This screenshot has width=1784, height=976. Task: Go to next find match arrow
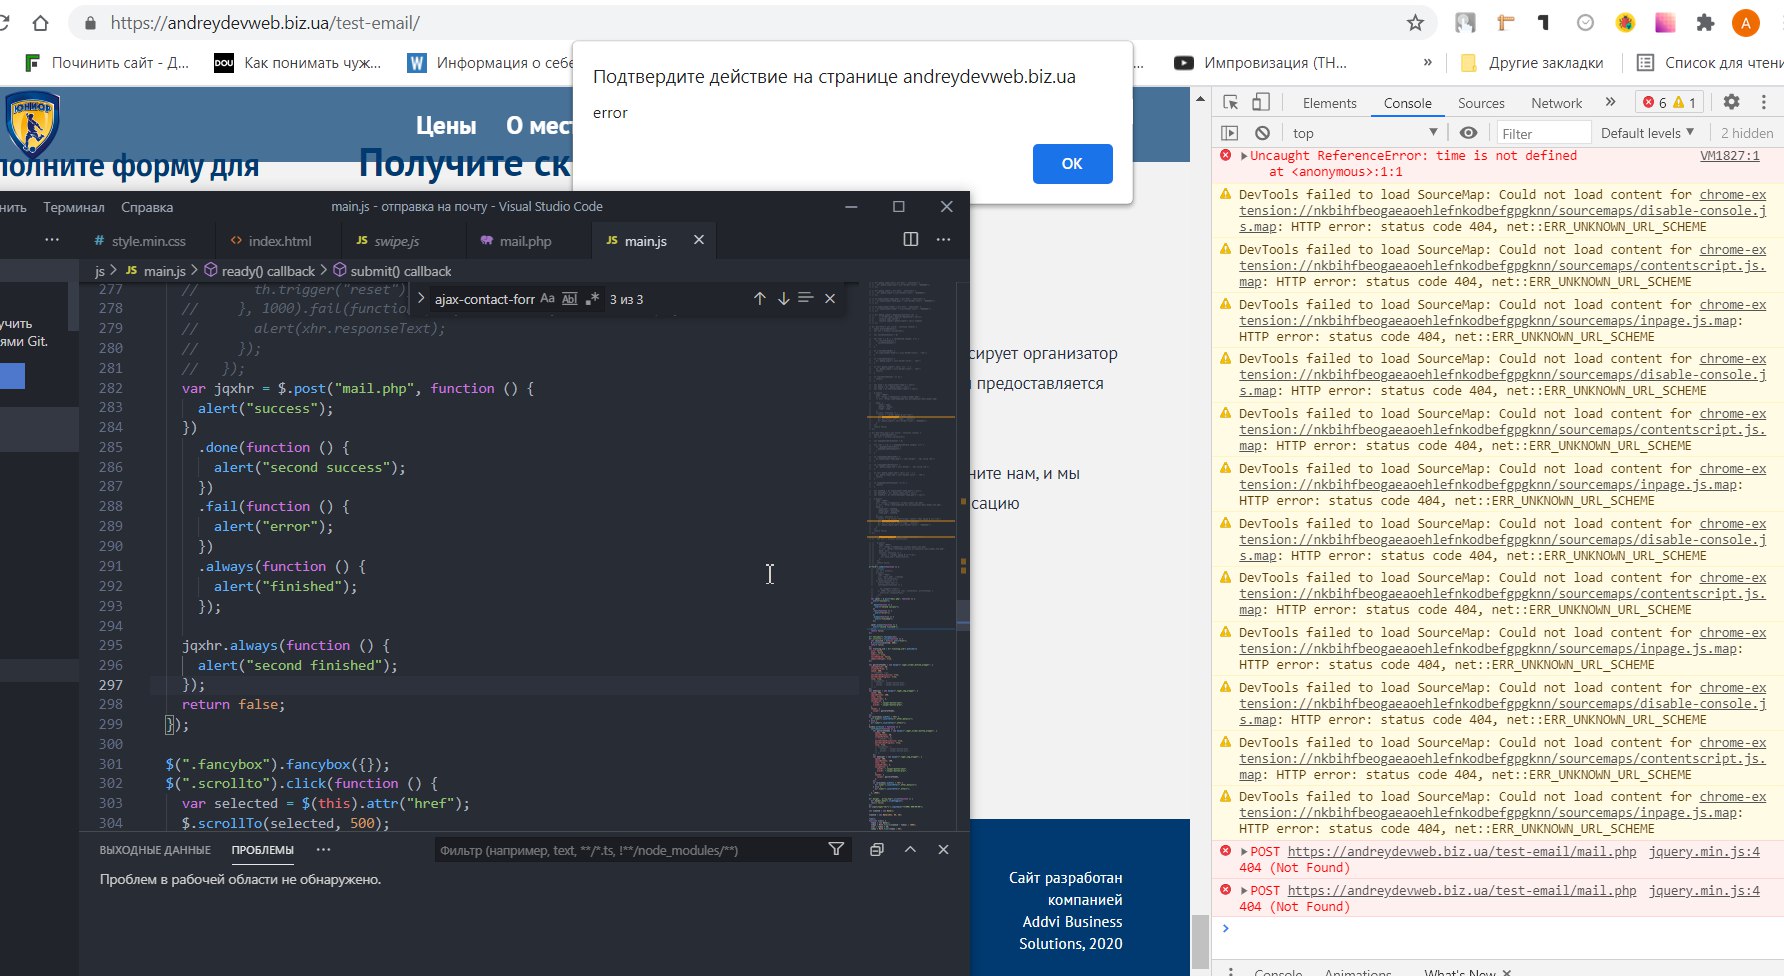pyautogui.click(x=783, y=298)
